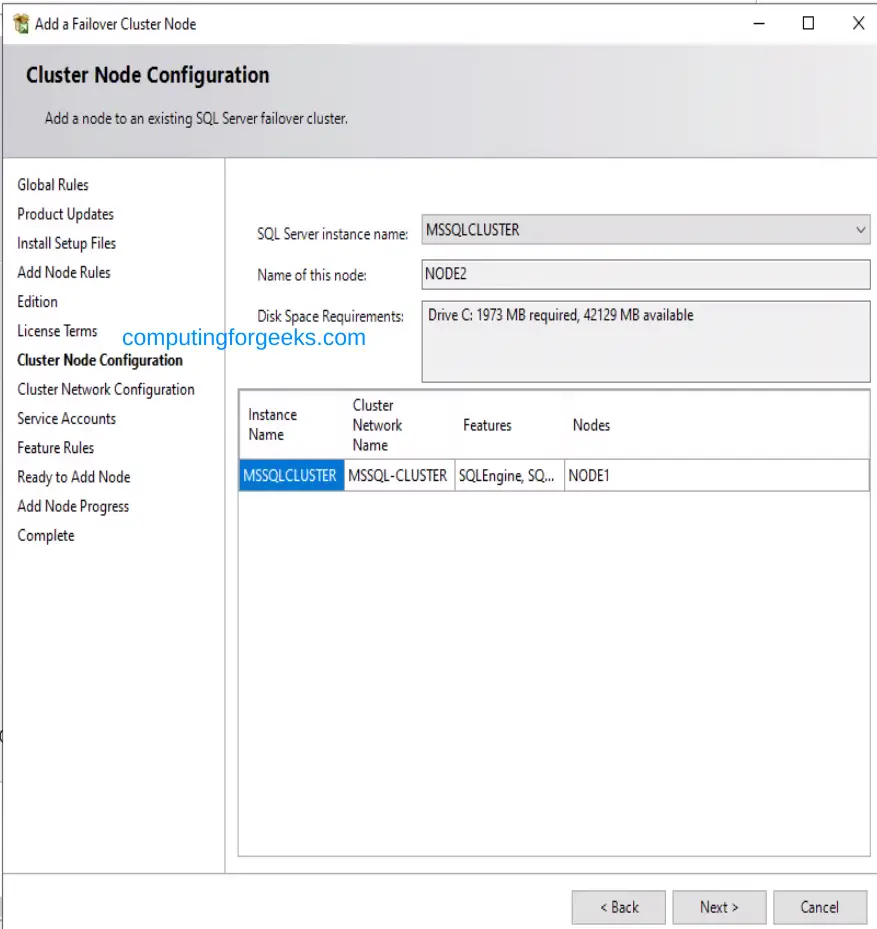Click the NODE1 nodes cell

click(x=717, y=475)
